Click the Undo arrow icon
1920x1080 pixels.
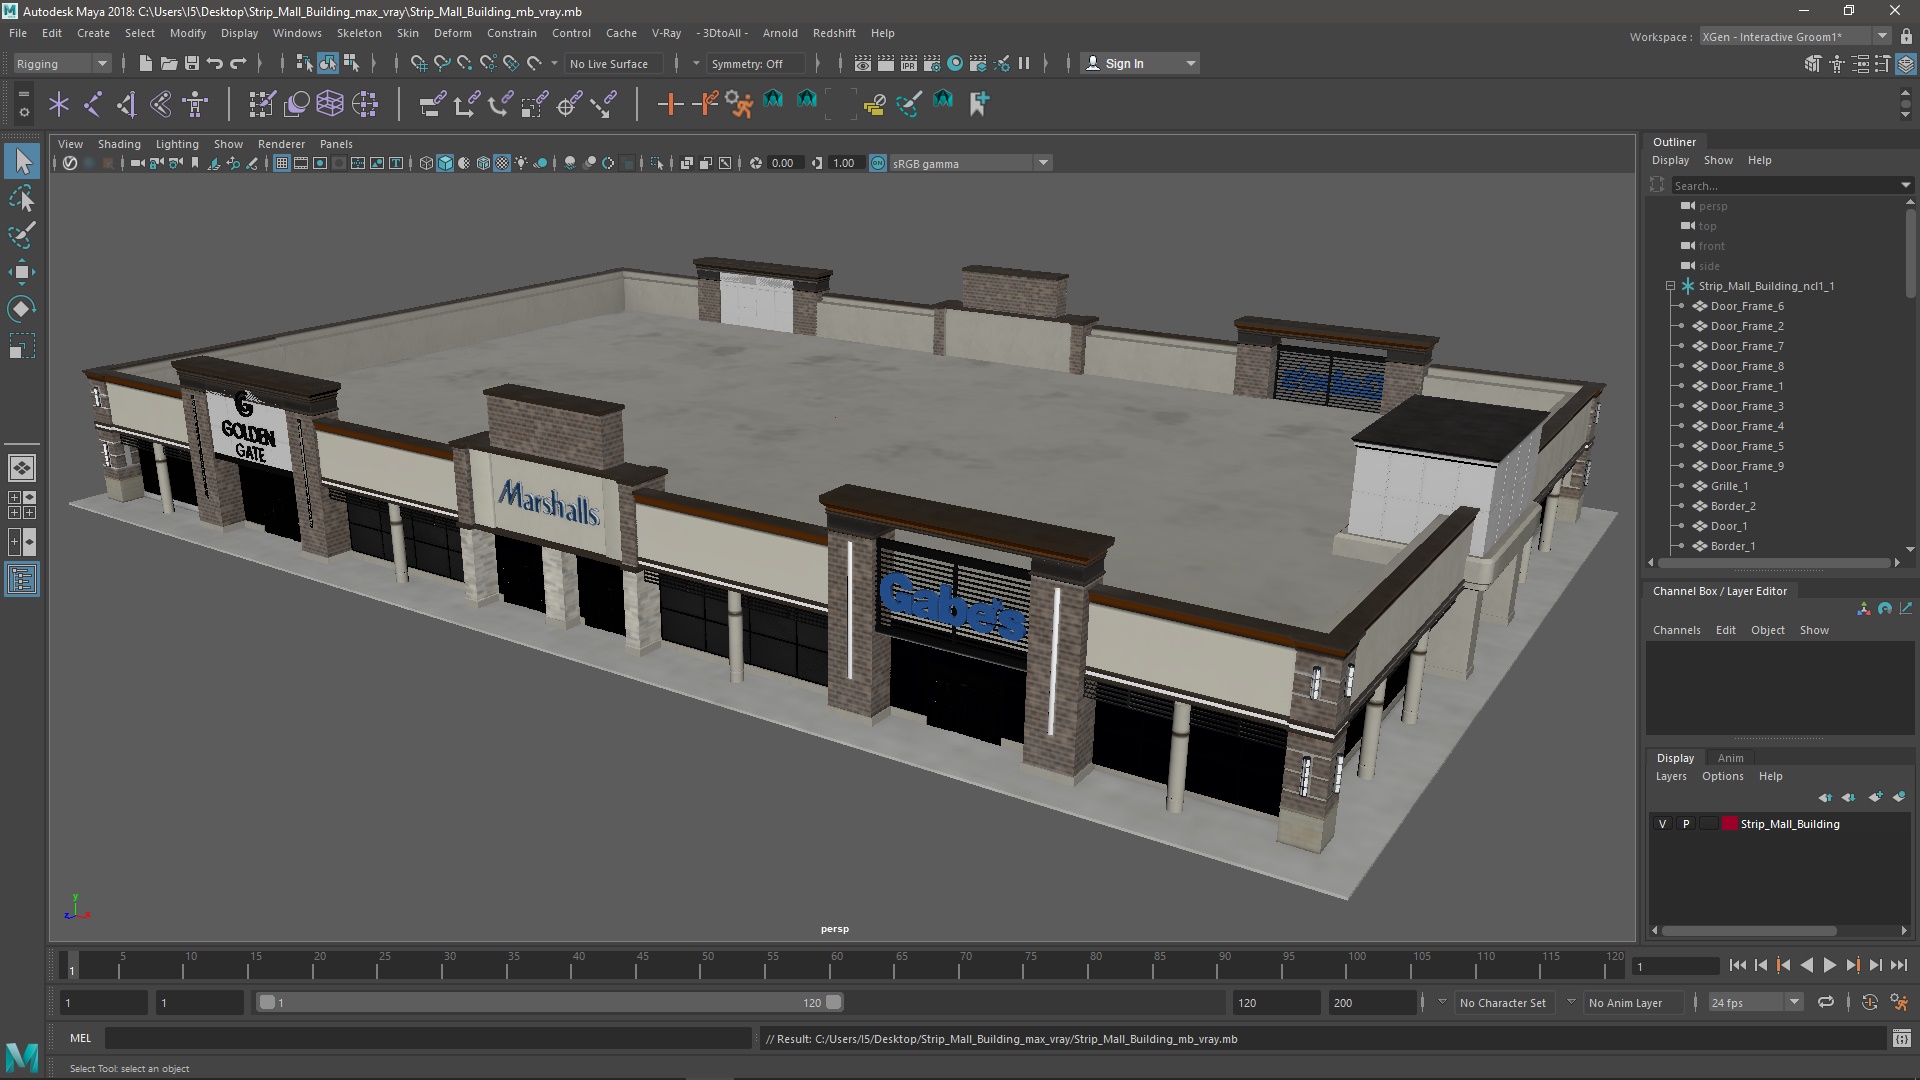point(214,63)
